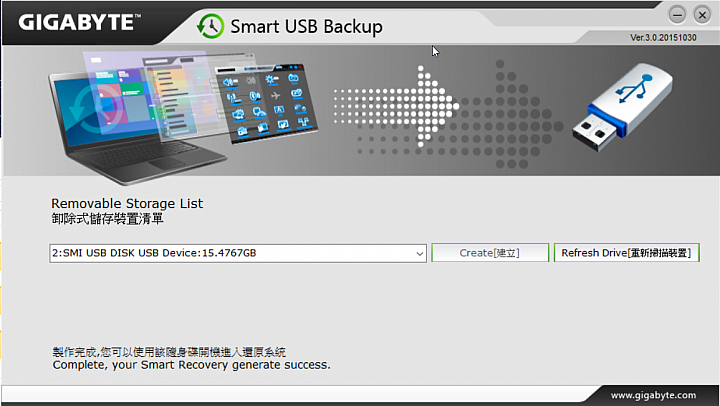Click the Chinese label 卸除式儲存裝置清單

coord(107,219)
